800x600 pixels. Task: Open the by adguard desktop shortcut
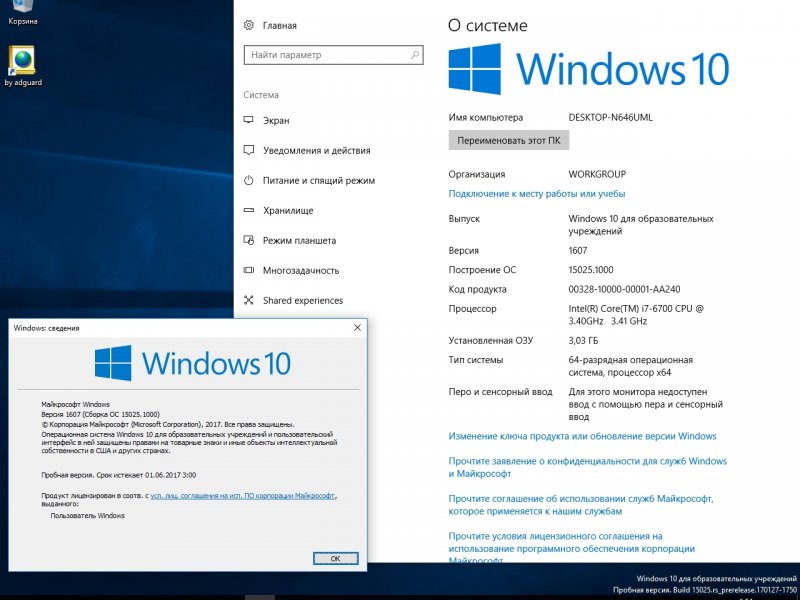[22, 66]
